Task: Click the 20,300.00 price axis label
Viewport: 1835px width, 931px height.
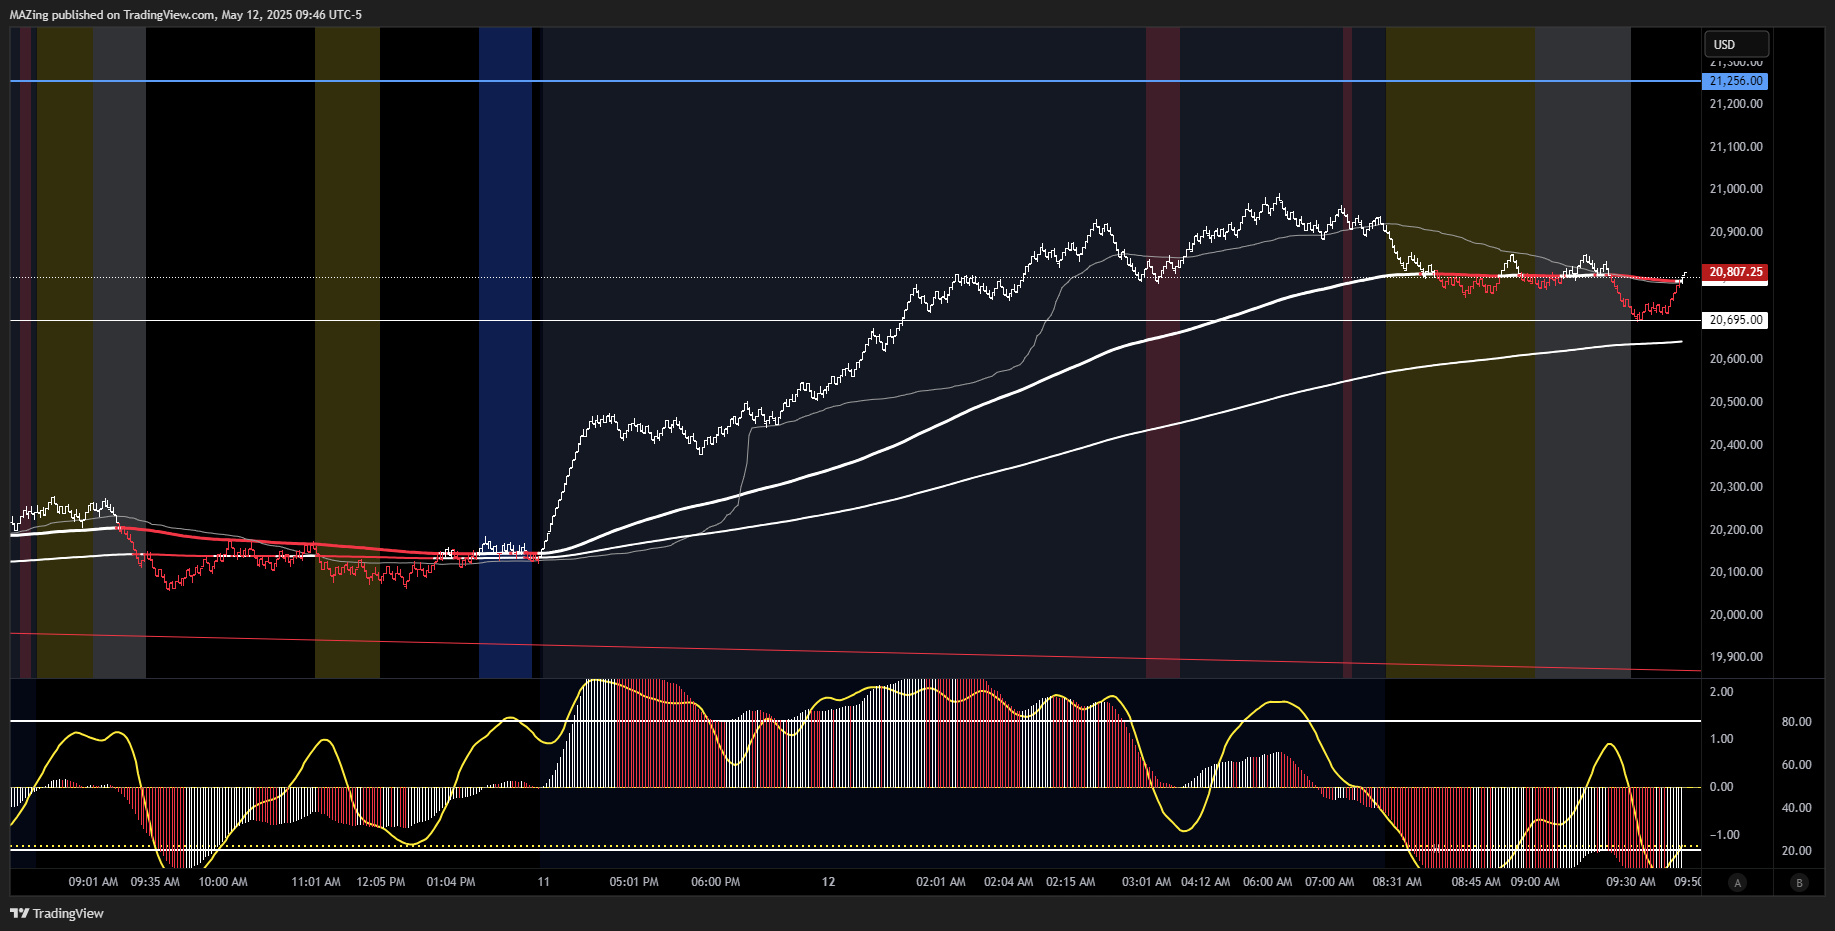Action: point(1736,487)
